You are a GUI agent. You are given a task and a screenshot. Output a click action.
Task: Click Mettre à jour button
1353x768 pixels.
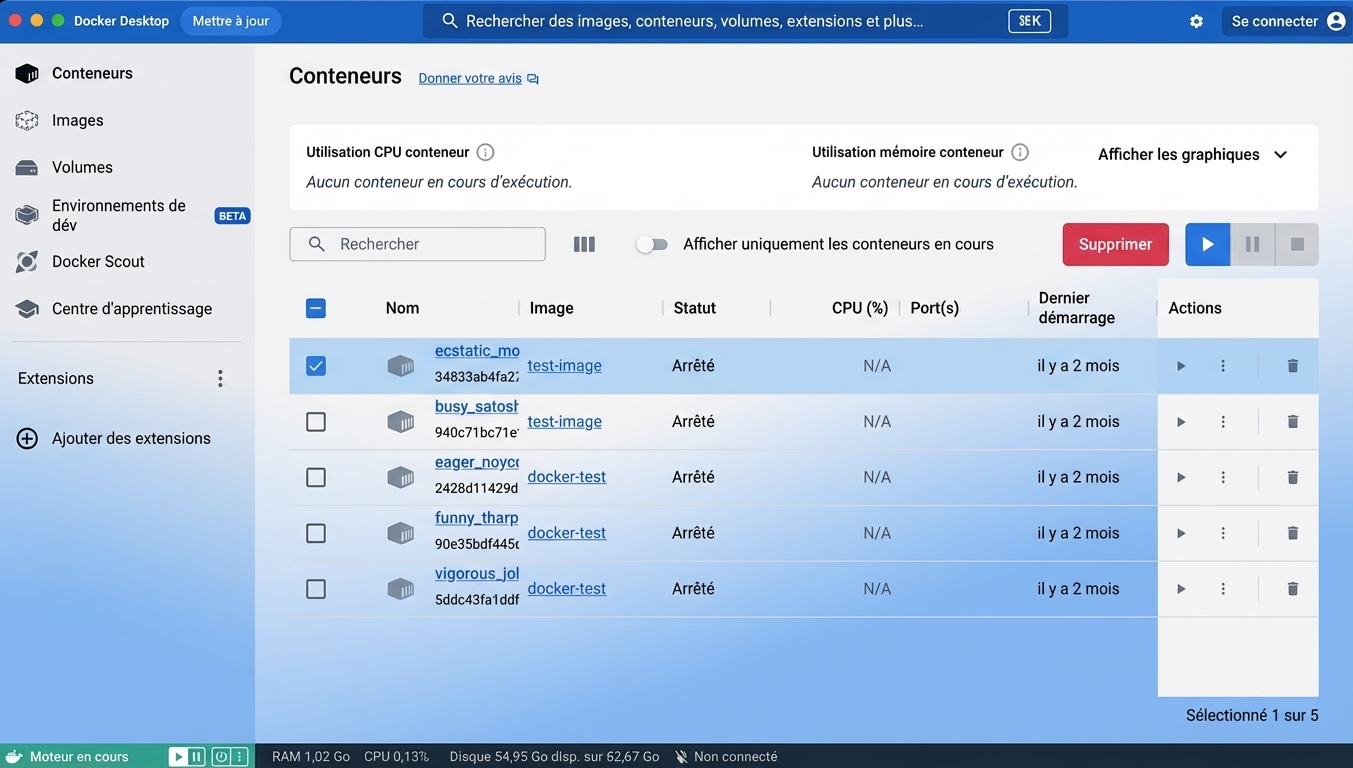(x=231, y=21)
